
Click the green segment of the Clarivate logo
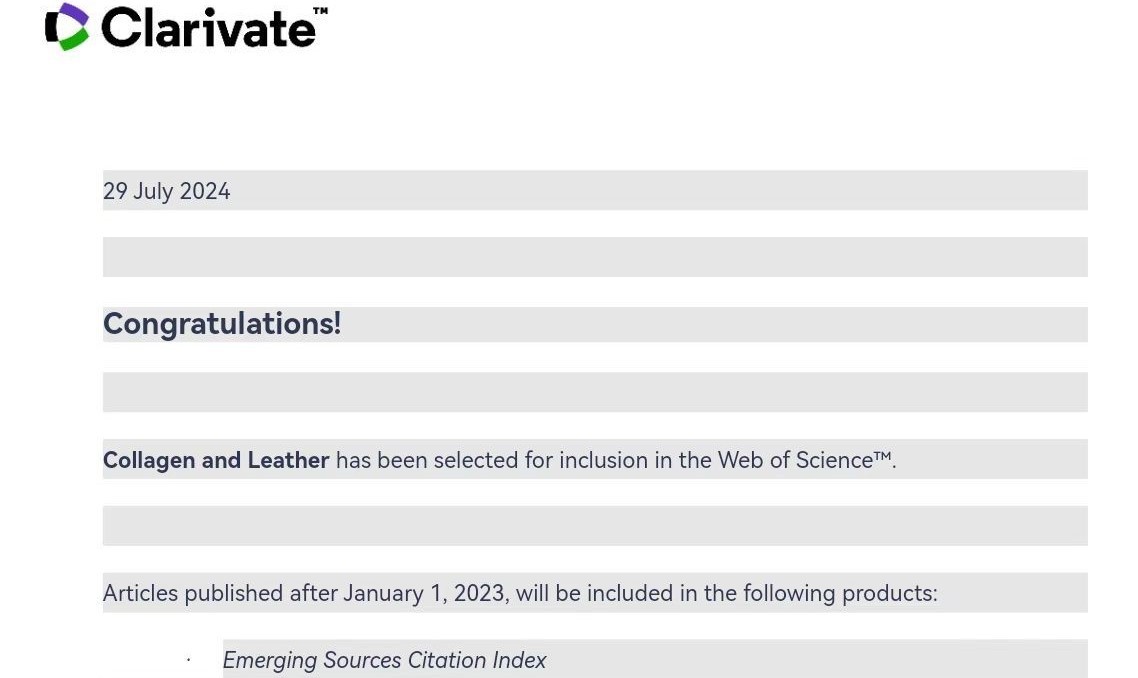73,40
